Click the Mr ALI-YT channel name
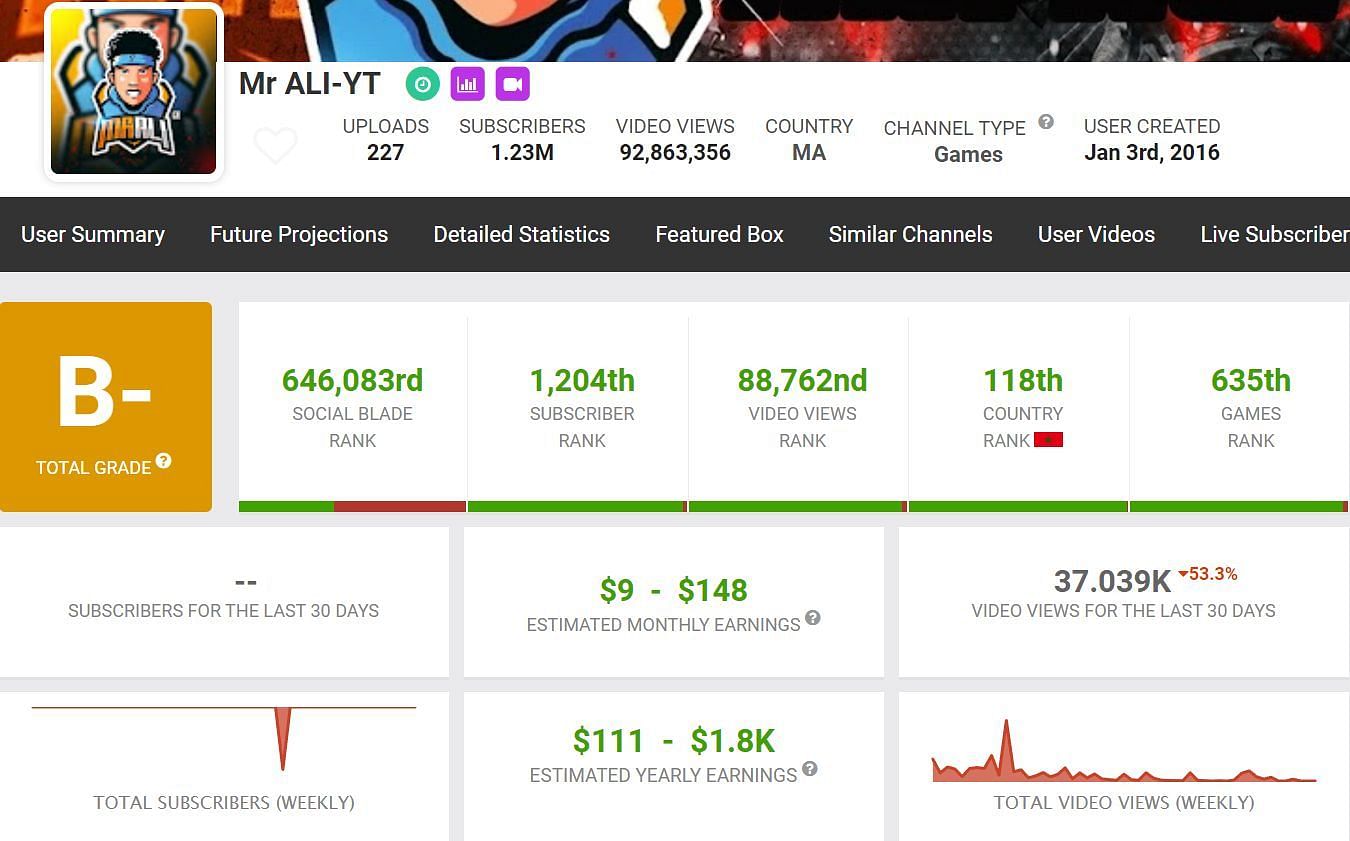The width and height of the screenshot is (1350, 841). [x=309, y=84]
